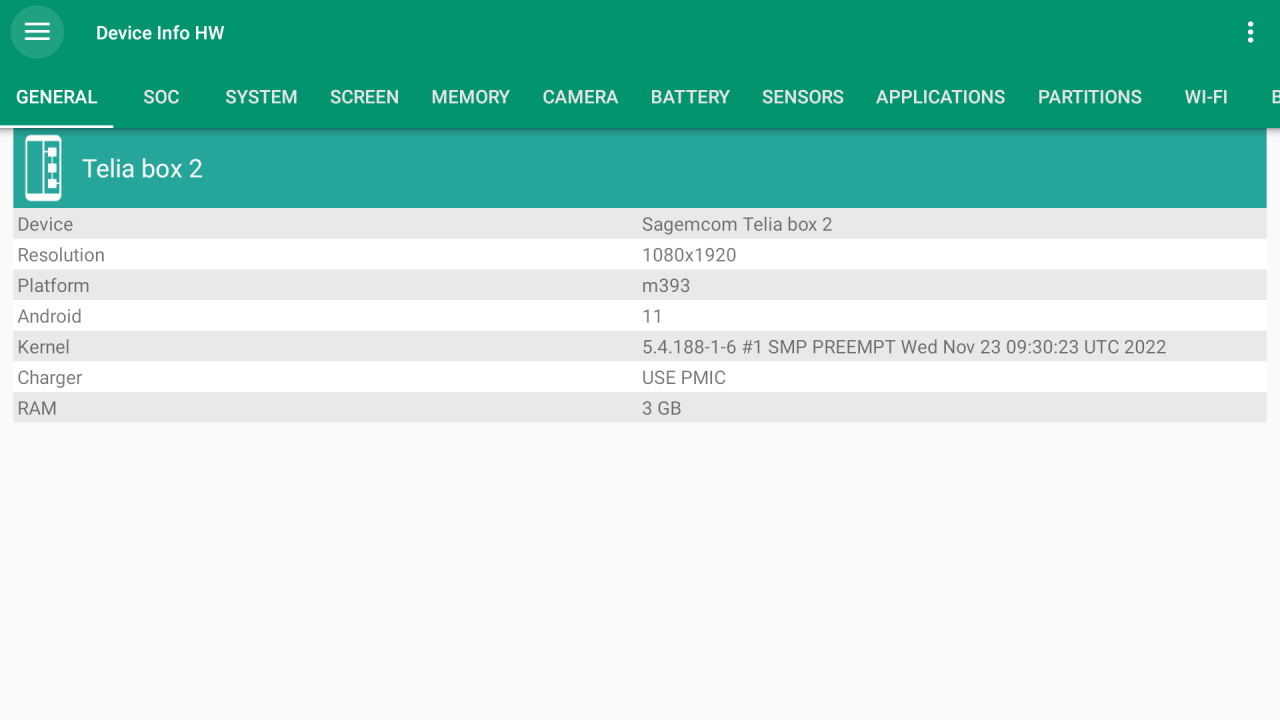
Task: Open the overflow options menu
Action: [1250, 31]
